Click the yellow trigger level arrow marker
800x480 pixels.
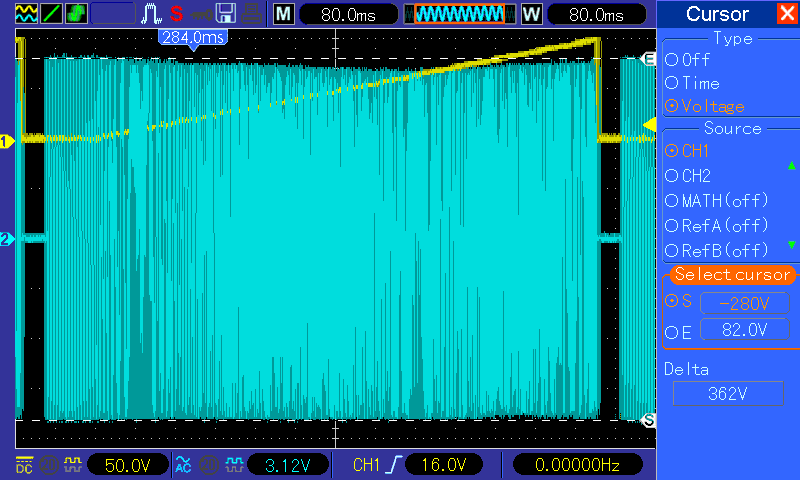[649, 125]
